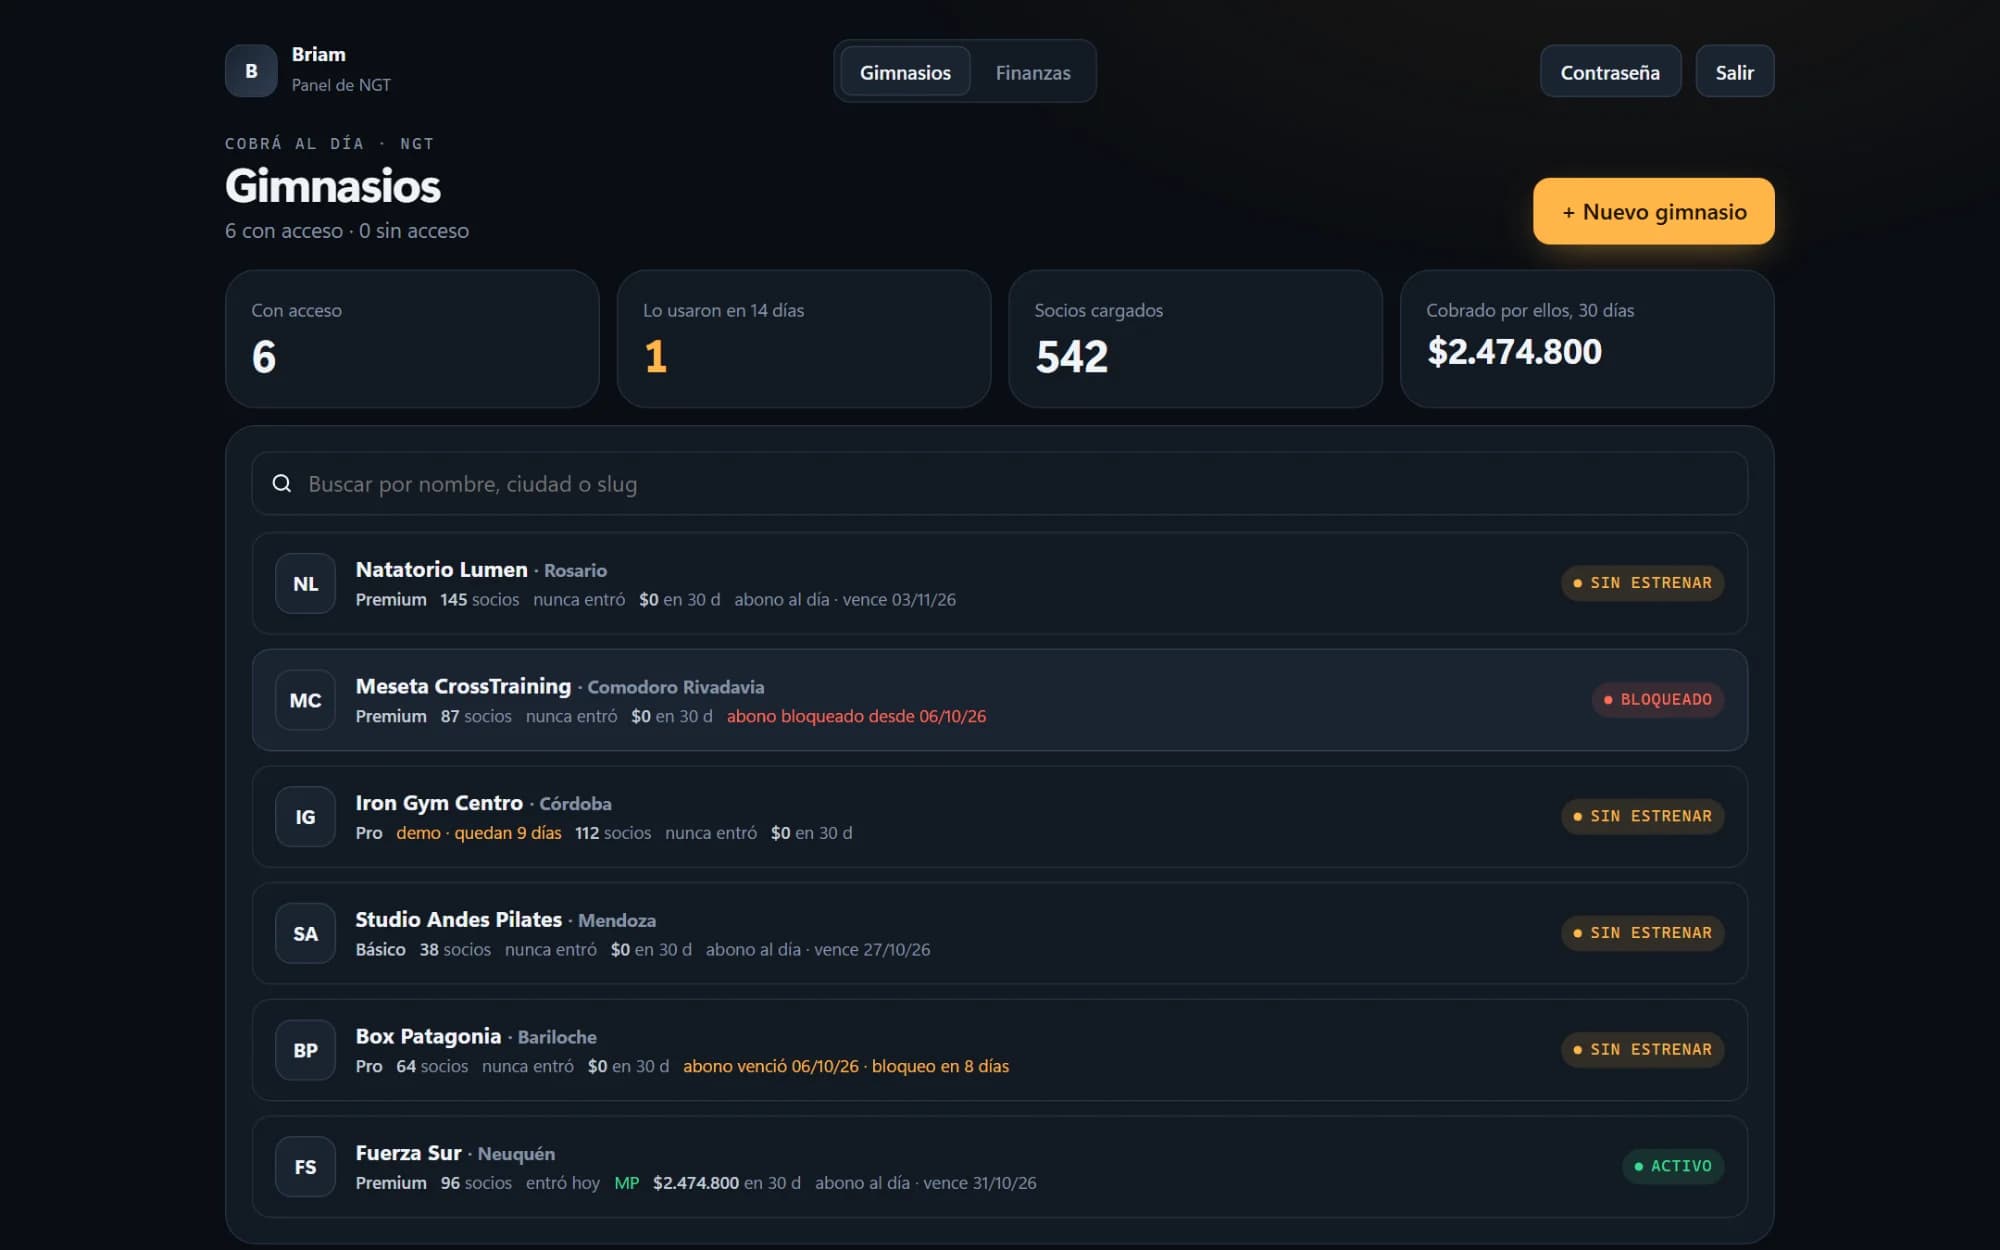This screenshot has height=1250, width=2000.
Task: Click "abono venció 06/10/26 · bloqueo en 8 días"
Action: (846, 1066)
